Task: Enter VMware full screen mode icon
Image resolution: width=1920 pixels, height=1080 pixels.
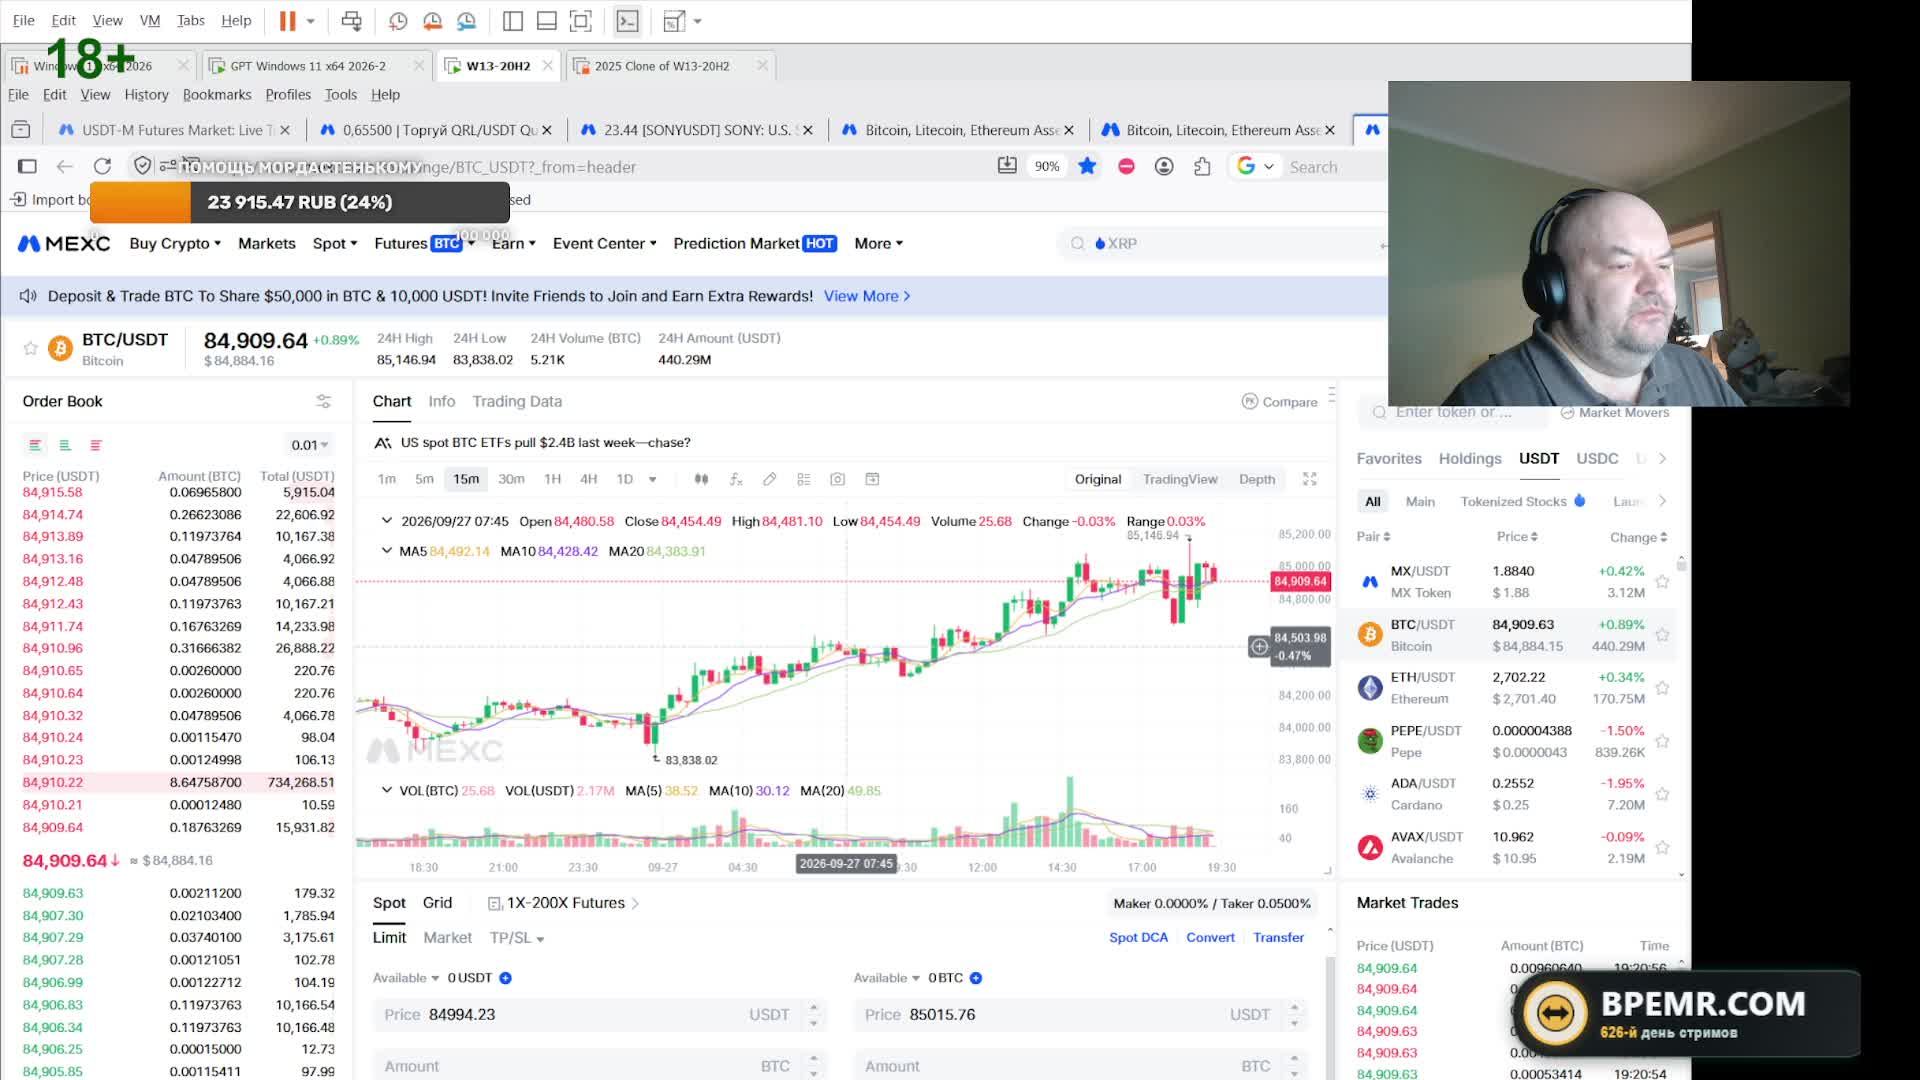Action: 580,20
